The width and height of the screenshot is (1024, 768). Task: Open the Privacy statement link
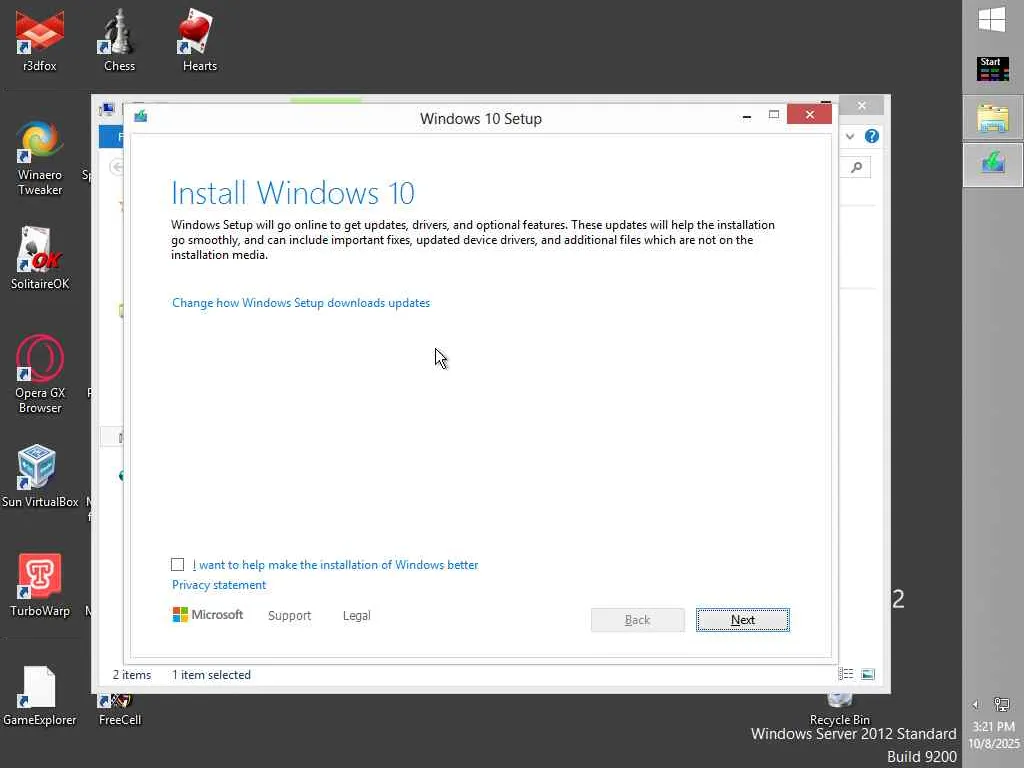pyautogui.click(x=219, y=584)
